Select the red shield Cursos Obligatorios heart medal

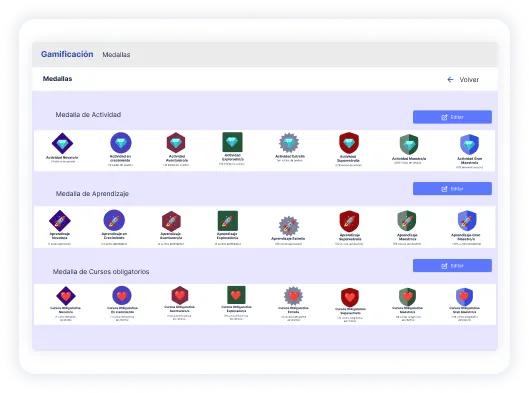pos(350,297)
